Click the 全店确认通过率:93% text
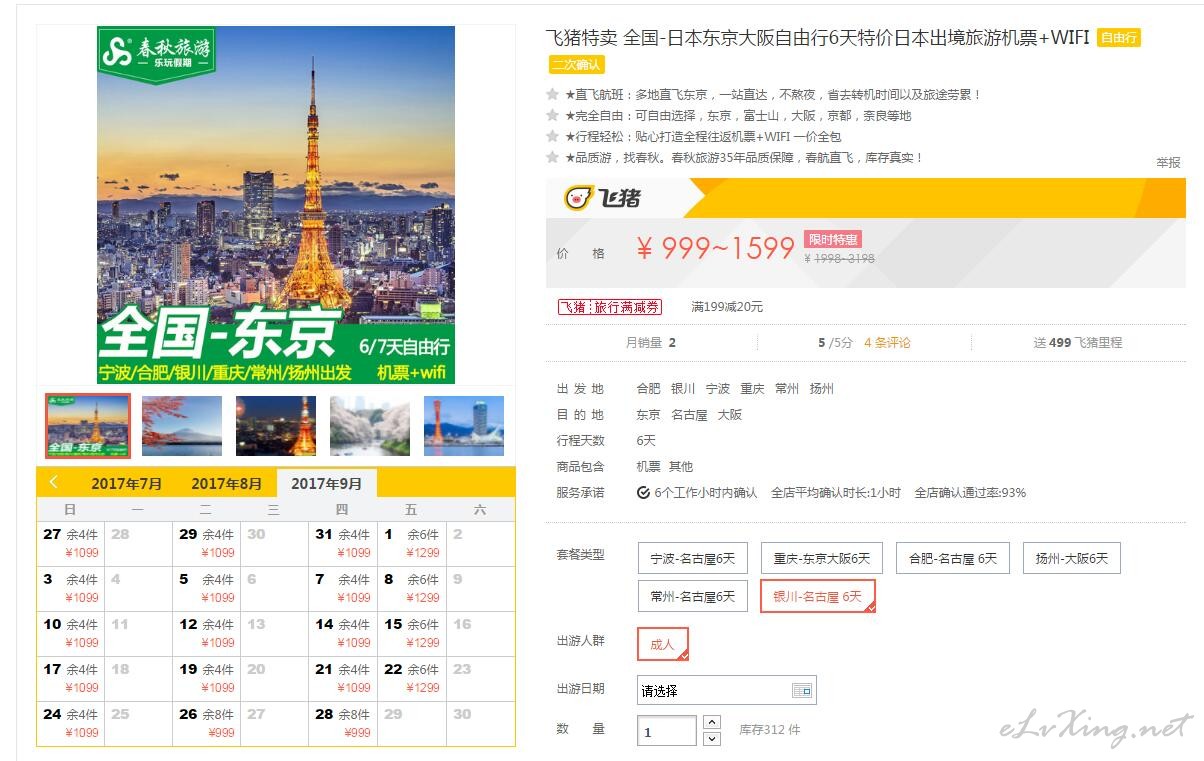Screen dimensions: 1204x761 (x=970, y=493)
